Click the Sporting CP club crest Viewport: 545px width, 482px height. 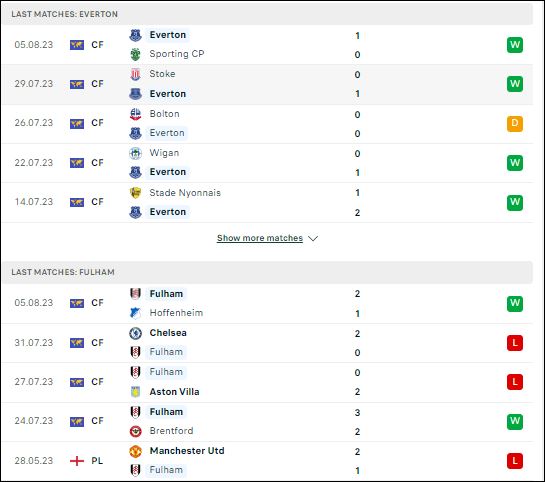click(135, 55)
